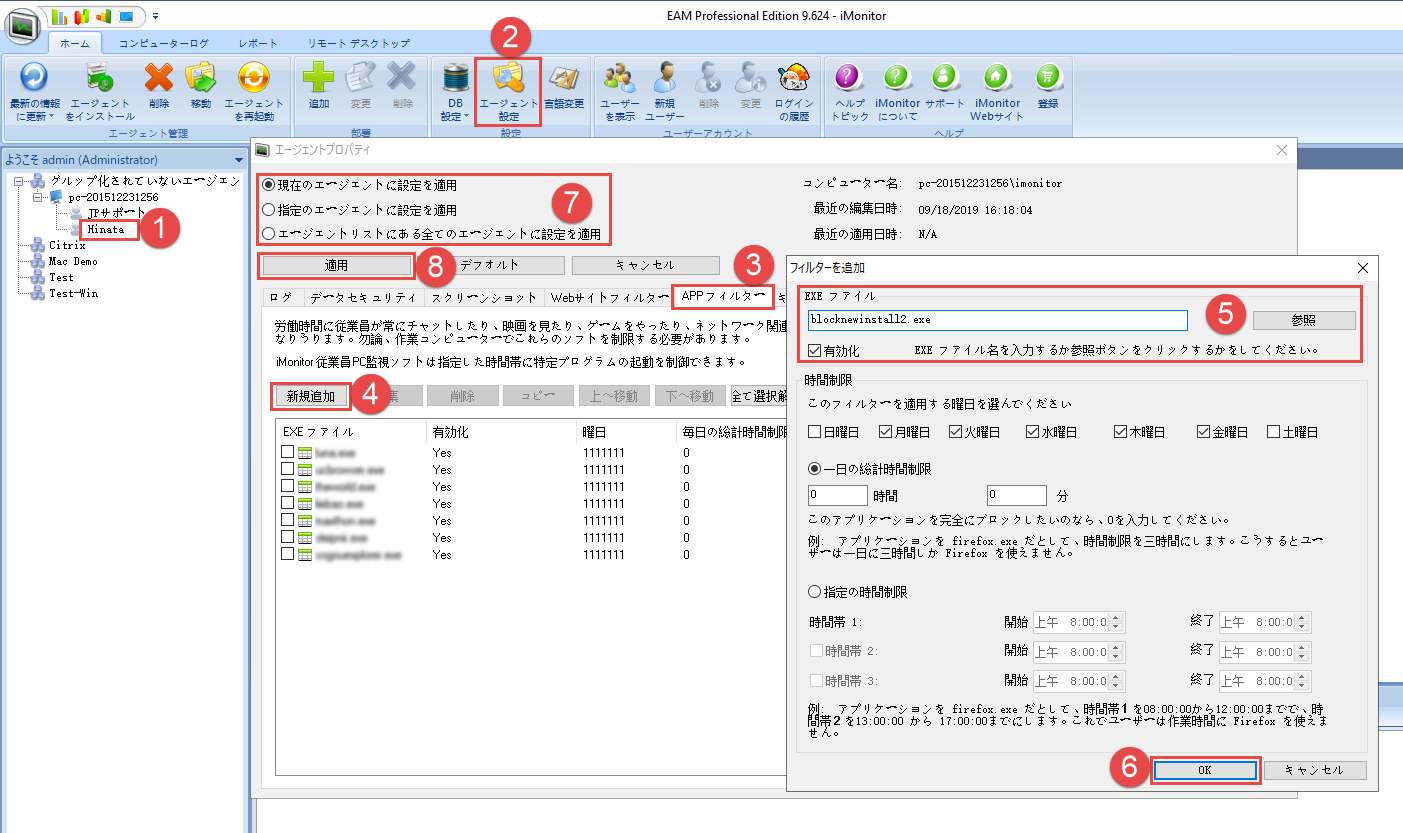Enable the 土曜日 checkbox
The image size is (1403, 833).
pos(1273,432)
